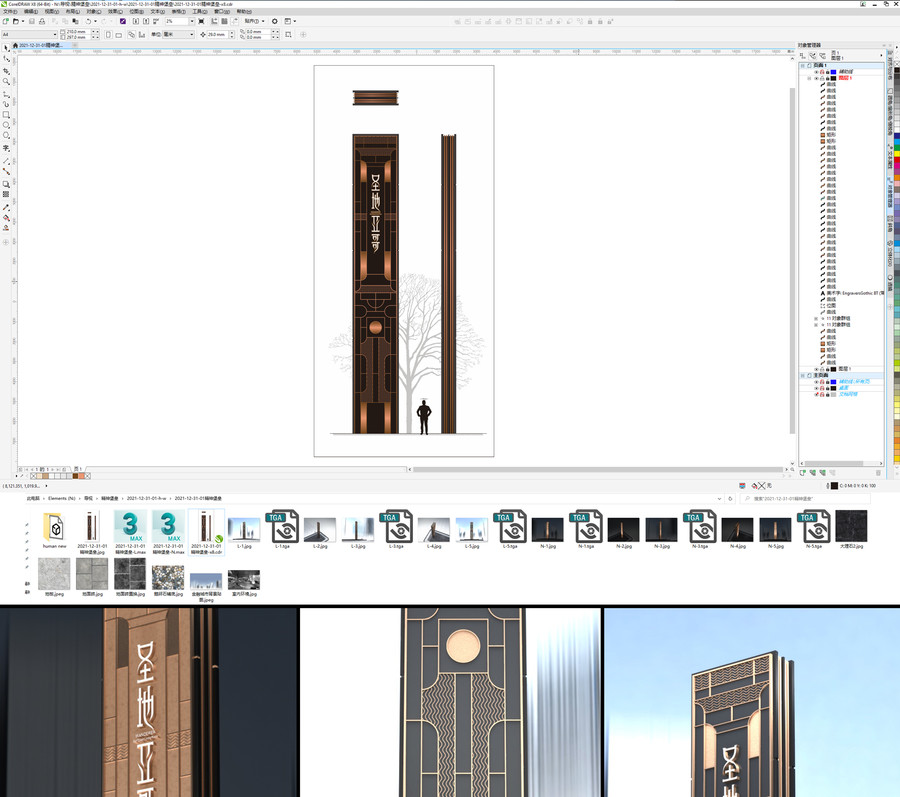Viewport: 900px width, 797px height.
Task: Select the first 3ds Max file ending in -L.max
Action: (130, 532)
